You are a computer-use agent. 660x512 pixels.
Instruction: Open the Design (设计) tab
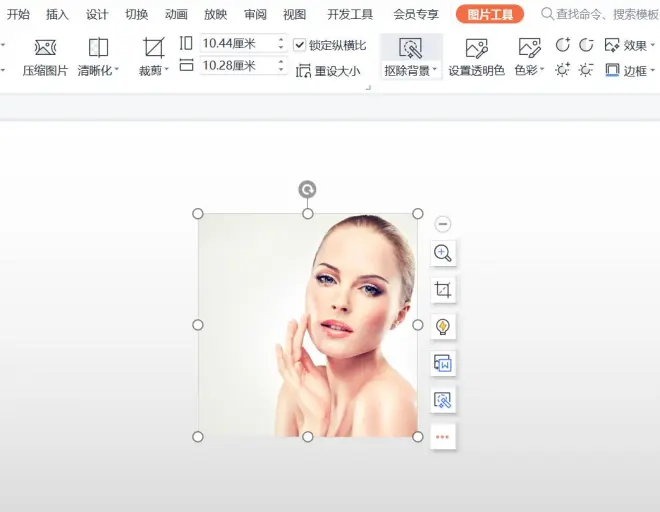point(97,14)
